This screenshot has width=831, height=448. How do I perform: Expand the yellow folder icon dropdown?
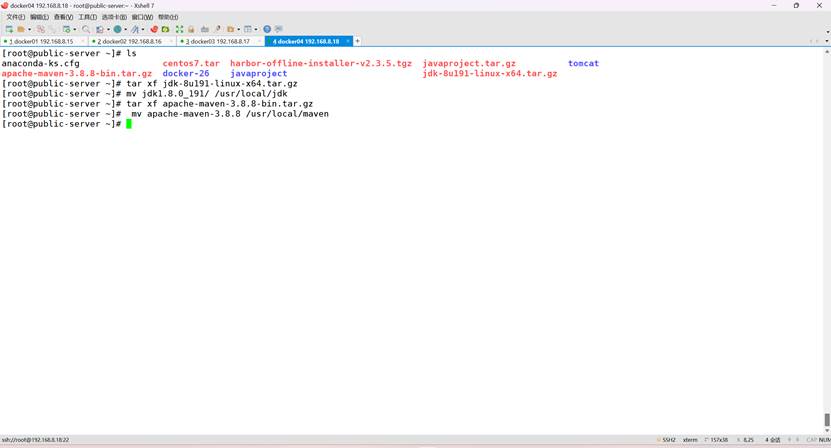239,29
